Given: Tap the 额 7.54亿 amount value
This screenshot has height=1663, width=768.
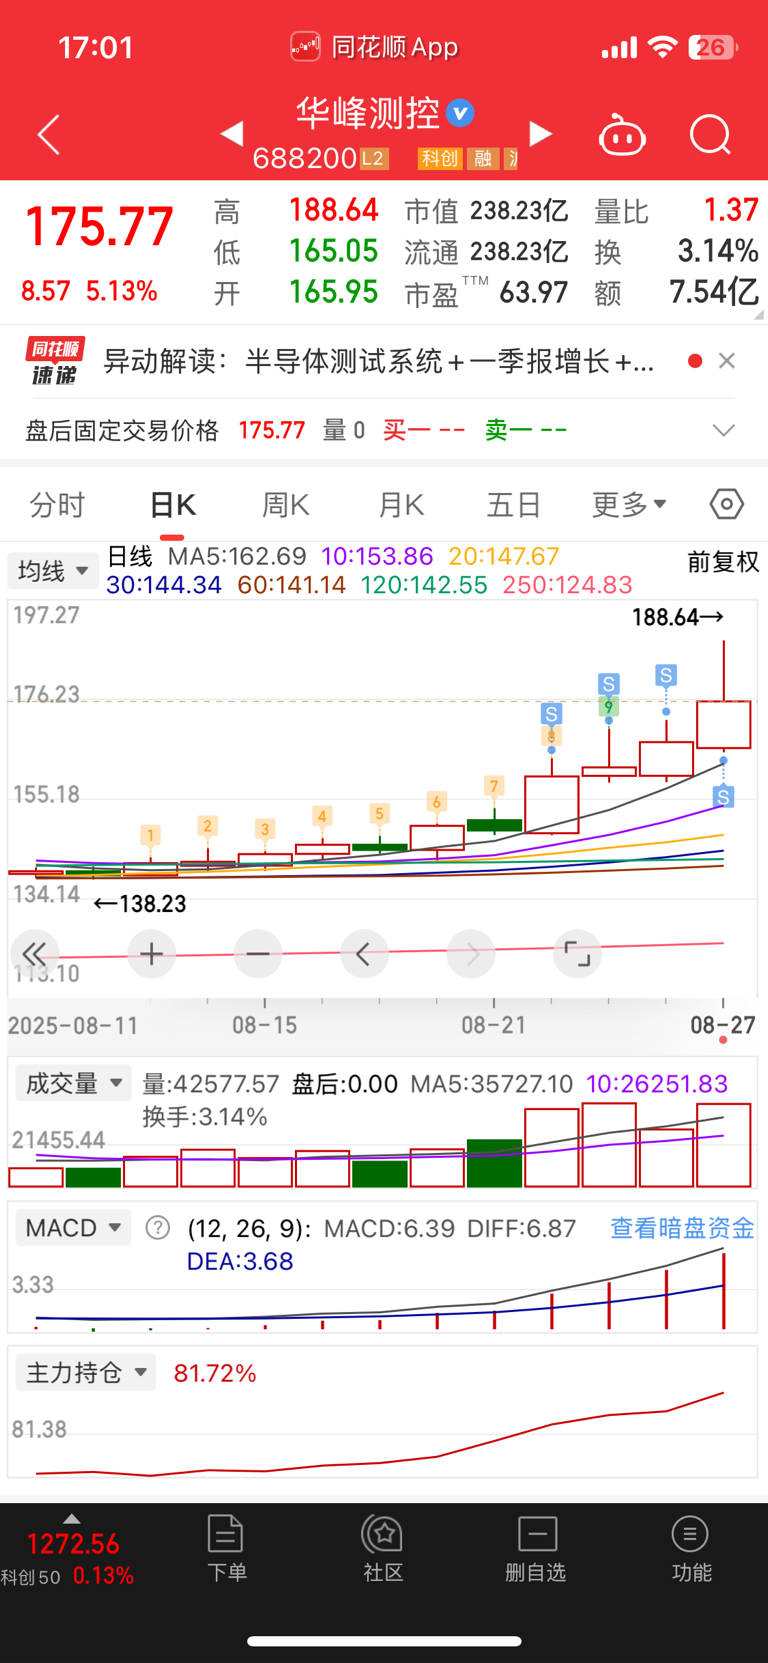Looking at the screenshot, I should 713,292.
